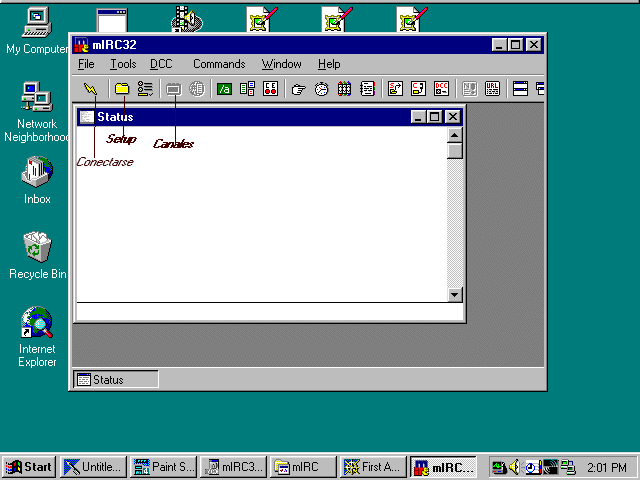Screen dimensions: 640x480
Task: Switch to Untitle... taskbar button
Action: tap(94, 467)
